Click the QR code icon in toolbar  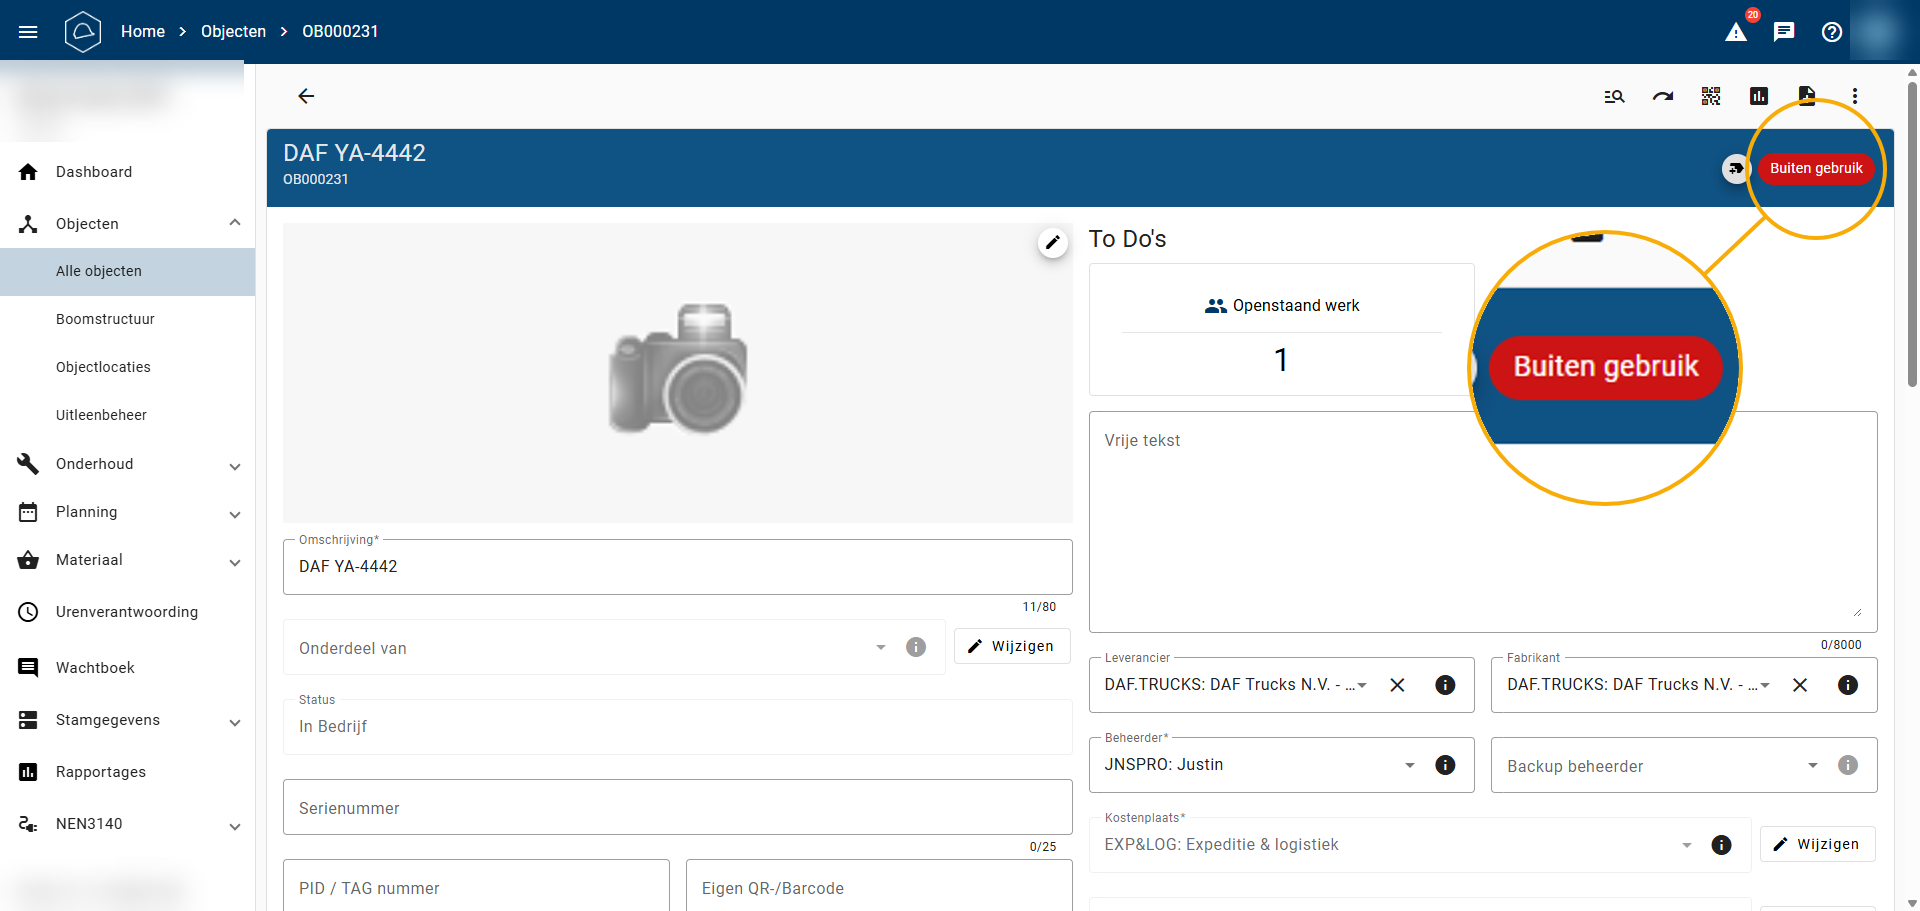pyautogui.click(x=1710, y=96)
